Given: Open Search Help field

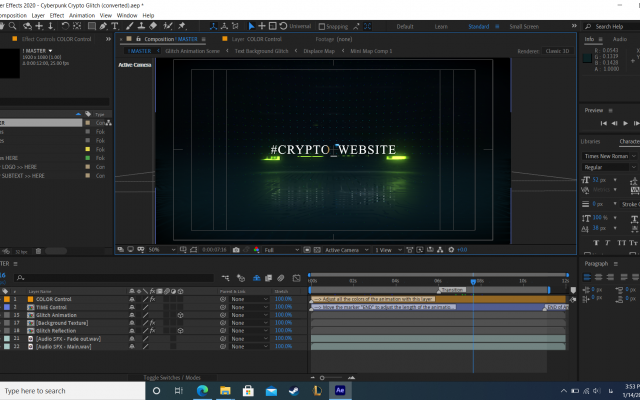Looking at the screenshot, I should 609,26.
